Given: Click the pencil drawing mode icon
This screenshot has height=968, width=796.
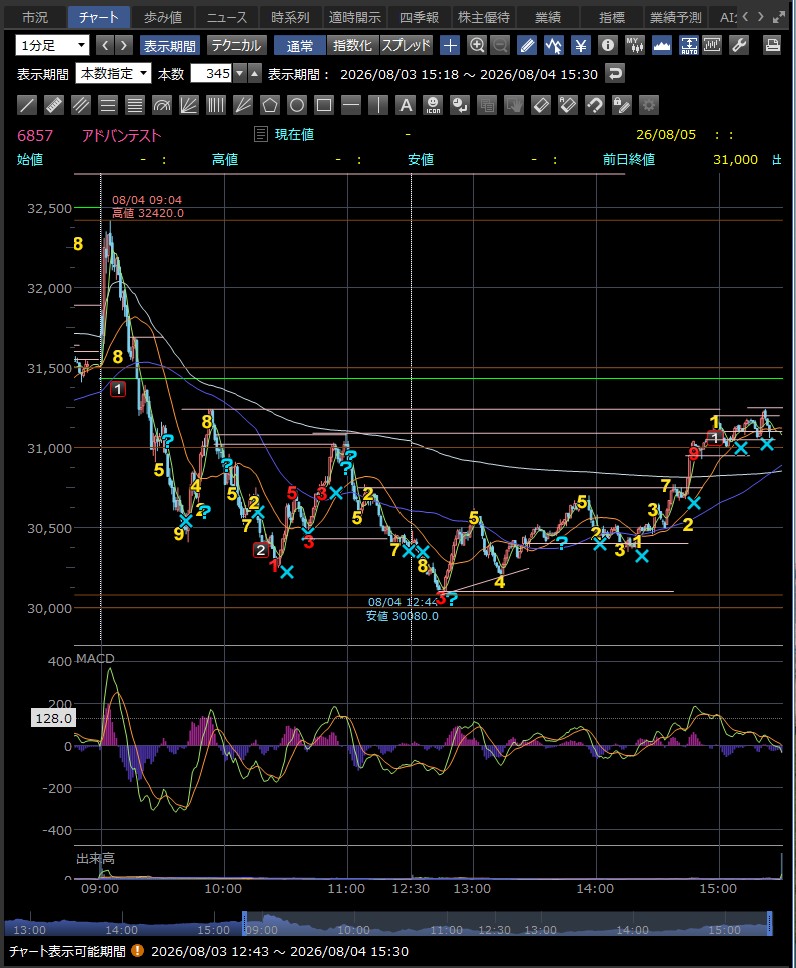Looking at the screenshot, I should [x=527, y=45].
